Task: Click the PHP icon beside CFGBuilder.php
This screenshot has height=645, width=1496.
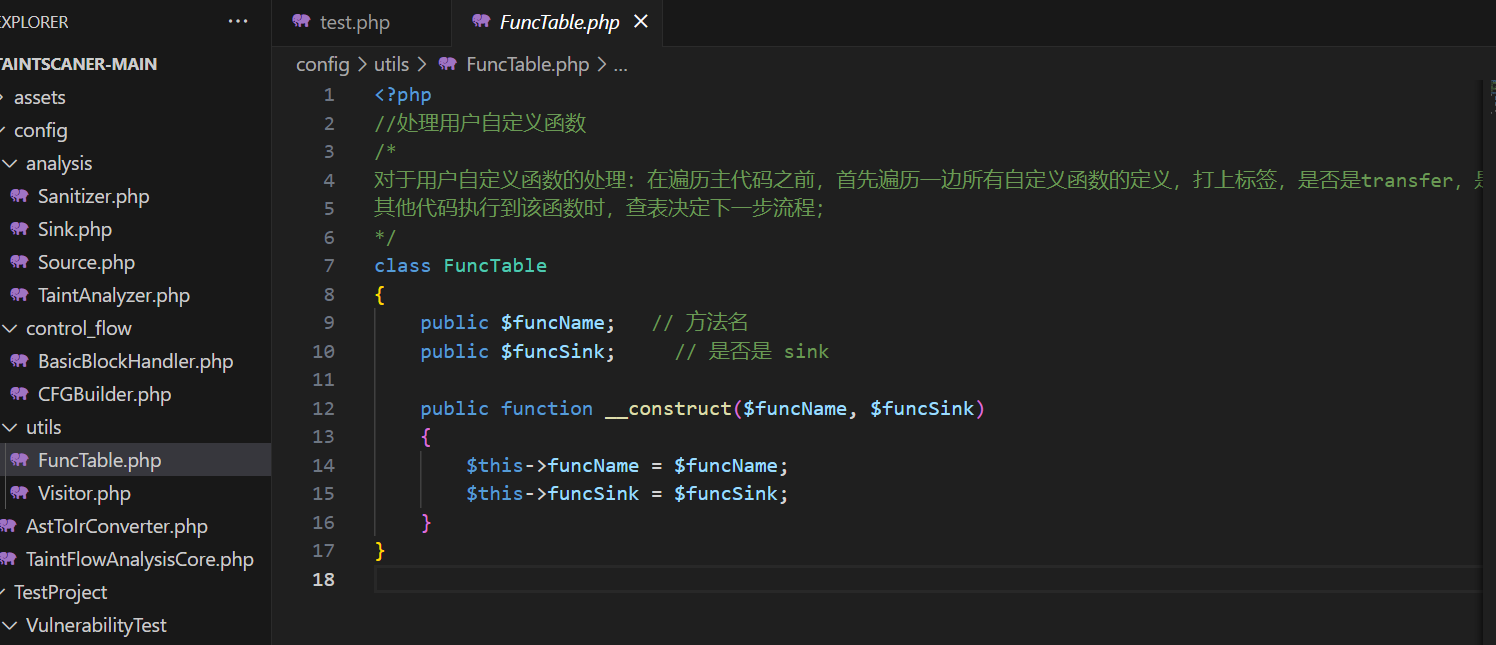Action: pyautogui.click(x=19, y=394)
